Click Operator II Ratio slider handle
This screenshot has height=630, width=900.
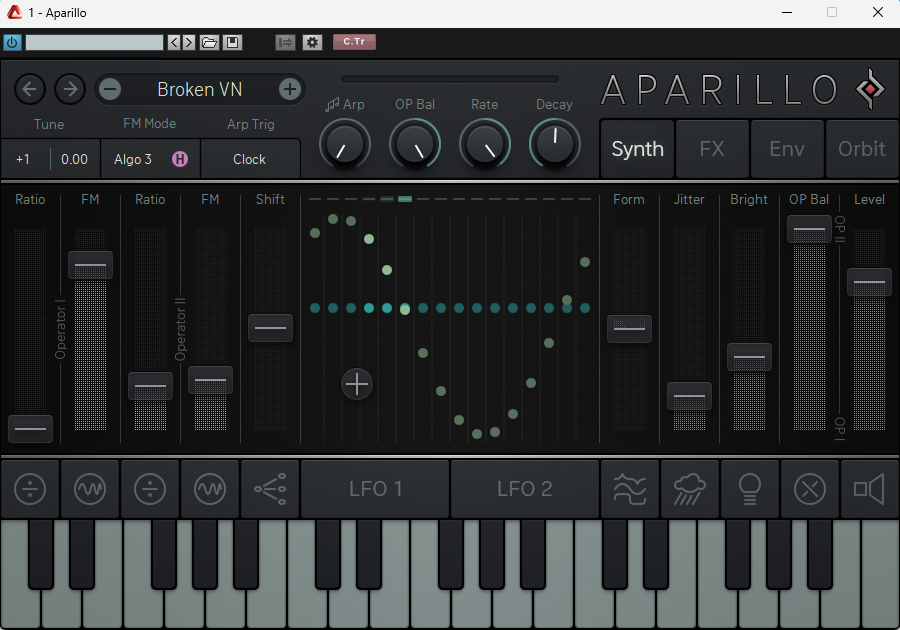point(150,386)
